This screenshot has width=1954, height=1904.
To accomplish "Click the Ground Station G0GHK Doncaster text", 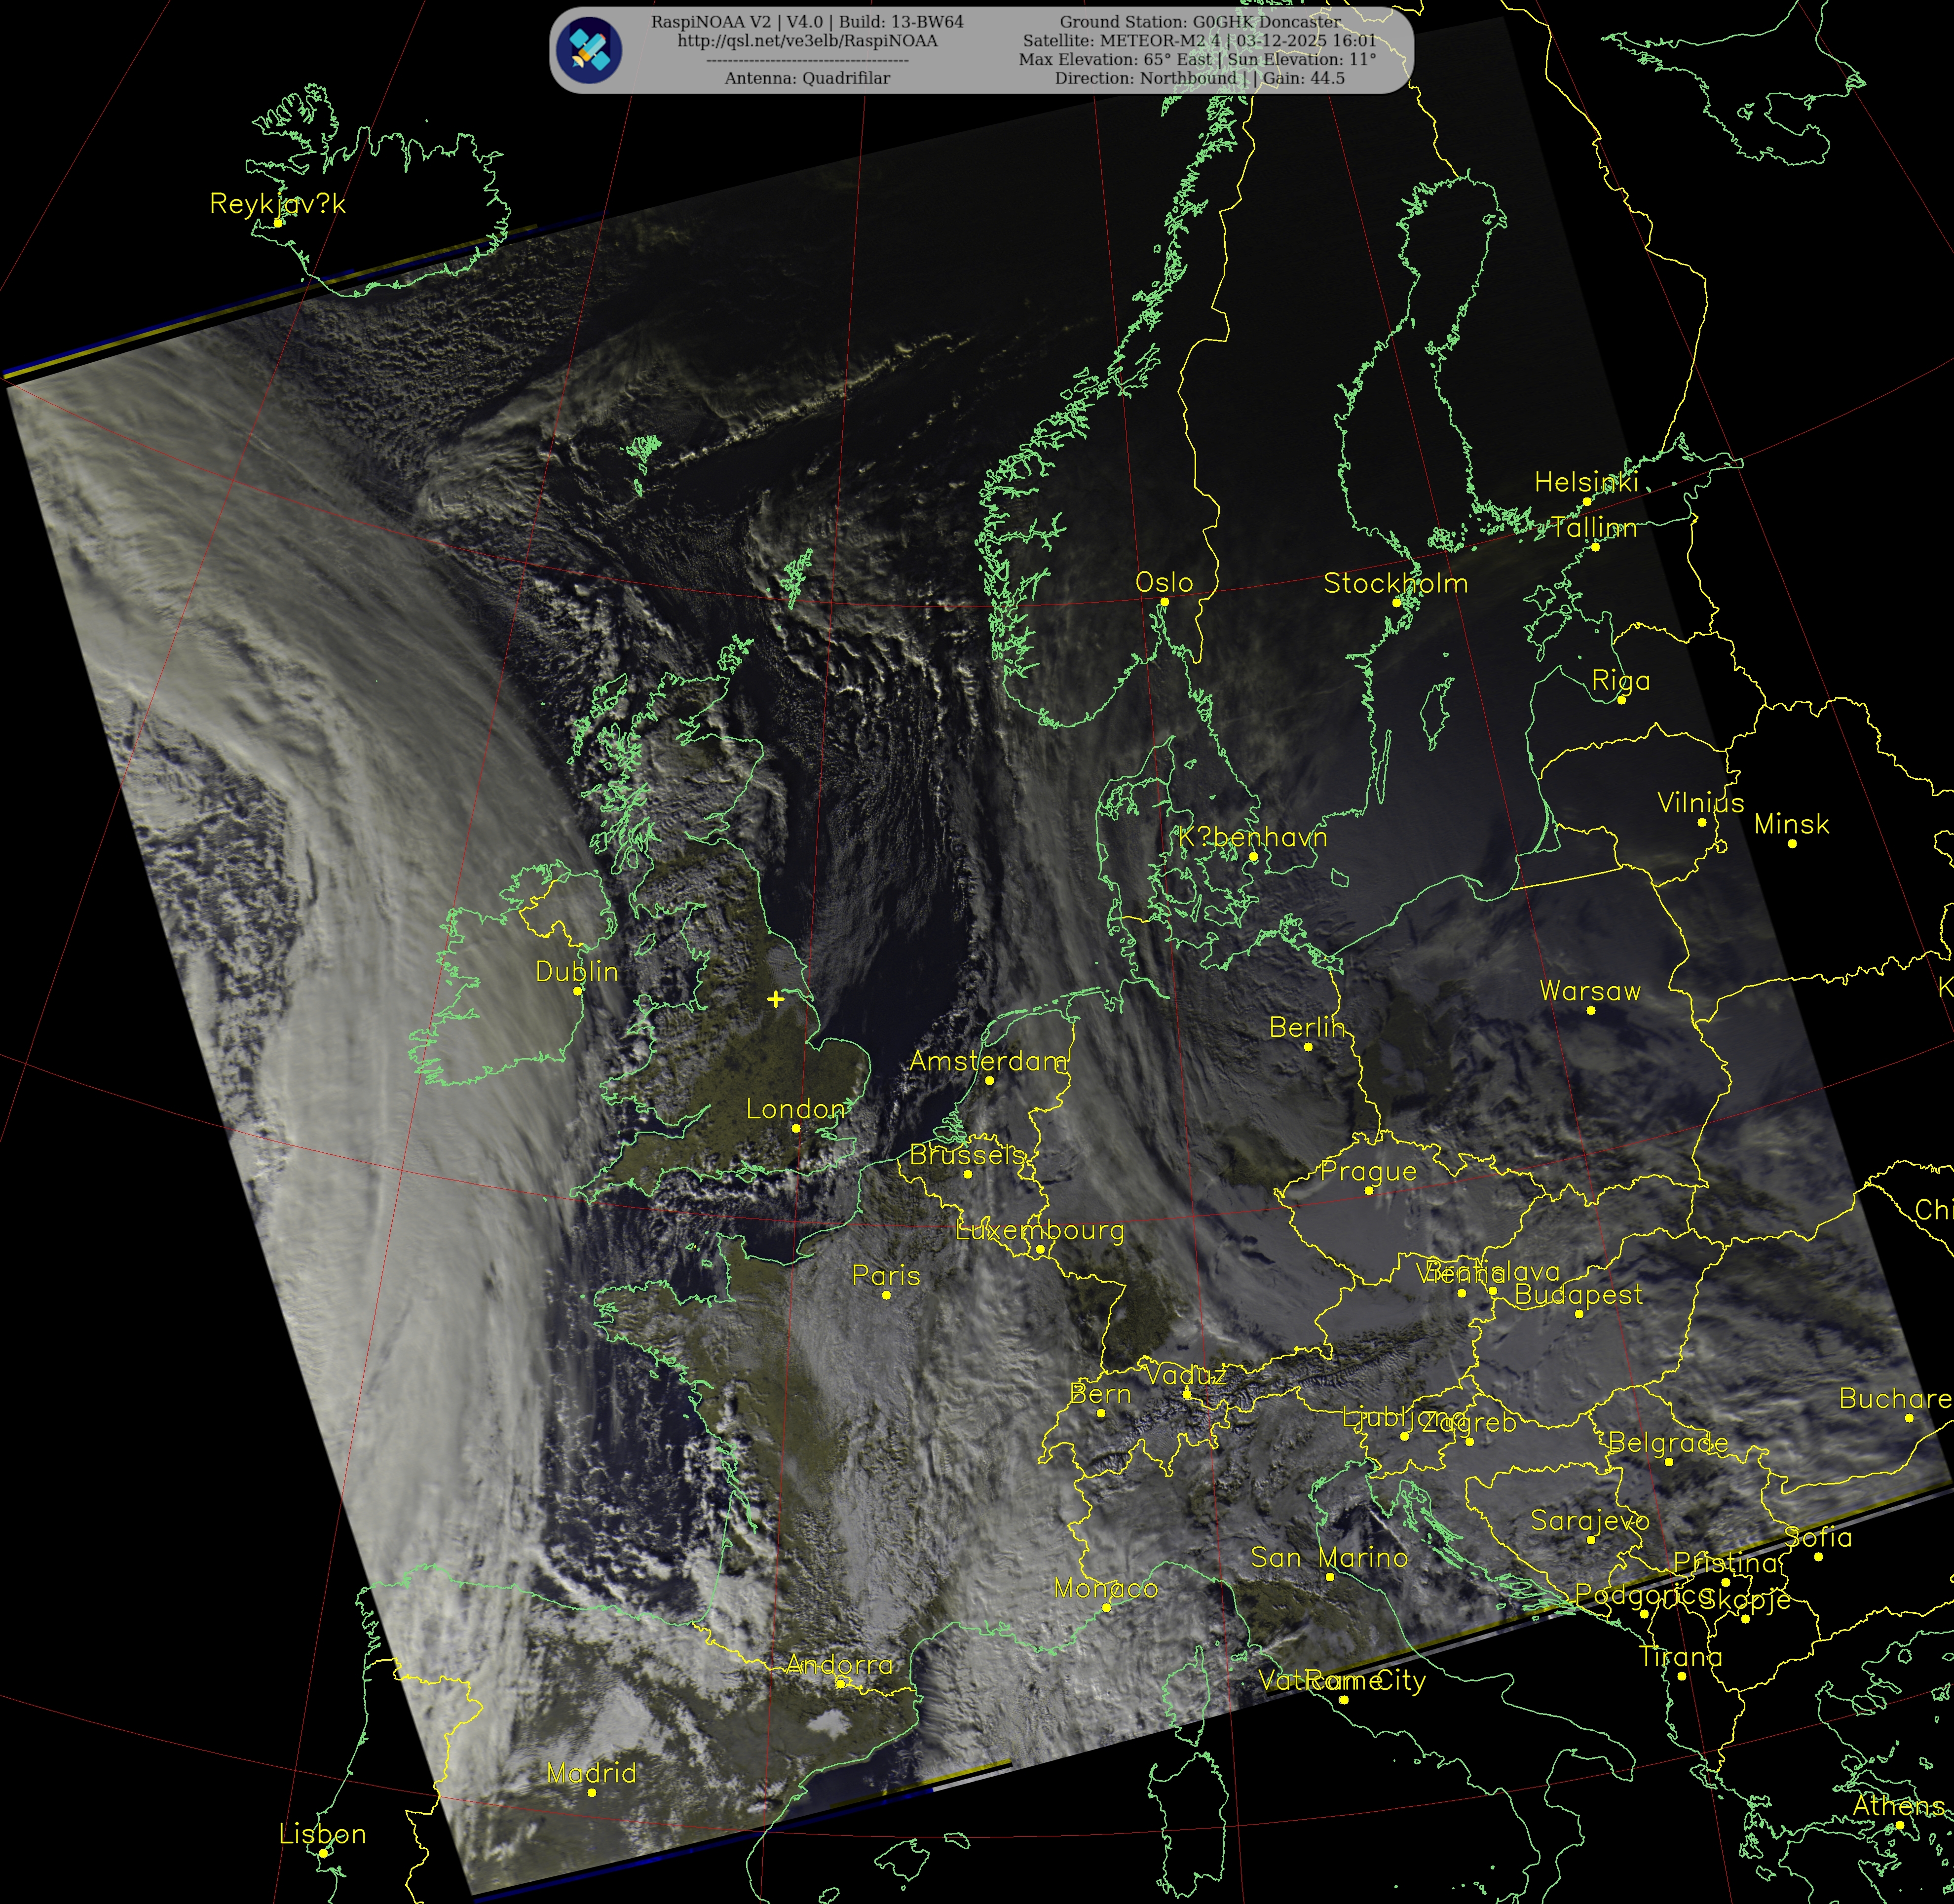I will point(1200,22).
